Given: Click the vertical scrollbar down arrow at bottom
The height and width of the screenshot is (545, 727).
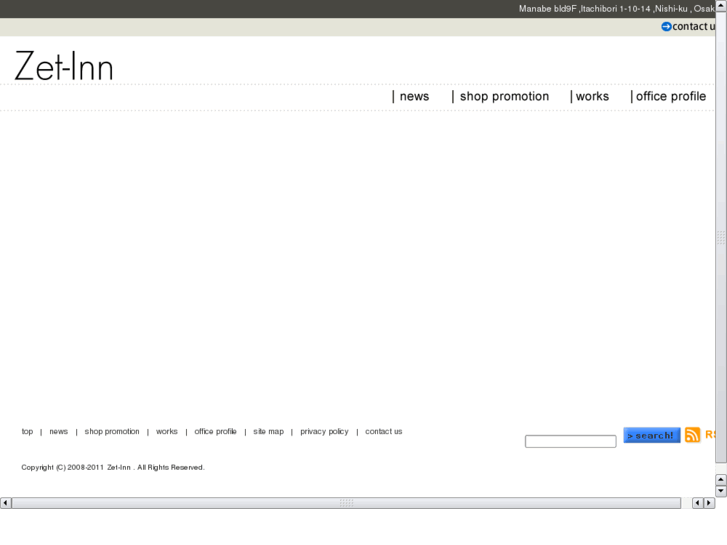Looking at the screenshot, I should pyautogui.click(x=721, y=491).
